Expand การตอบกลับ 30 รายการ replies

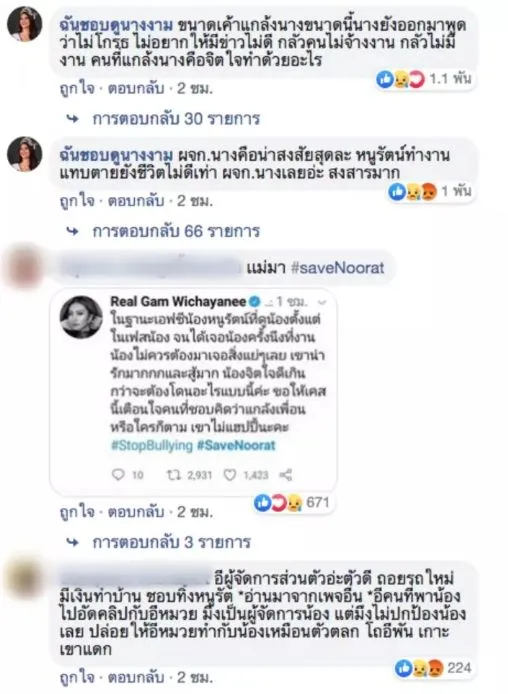click(176, 119)
